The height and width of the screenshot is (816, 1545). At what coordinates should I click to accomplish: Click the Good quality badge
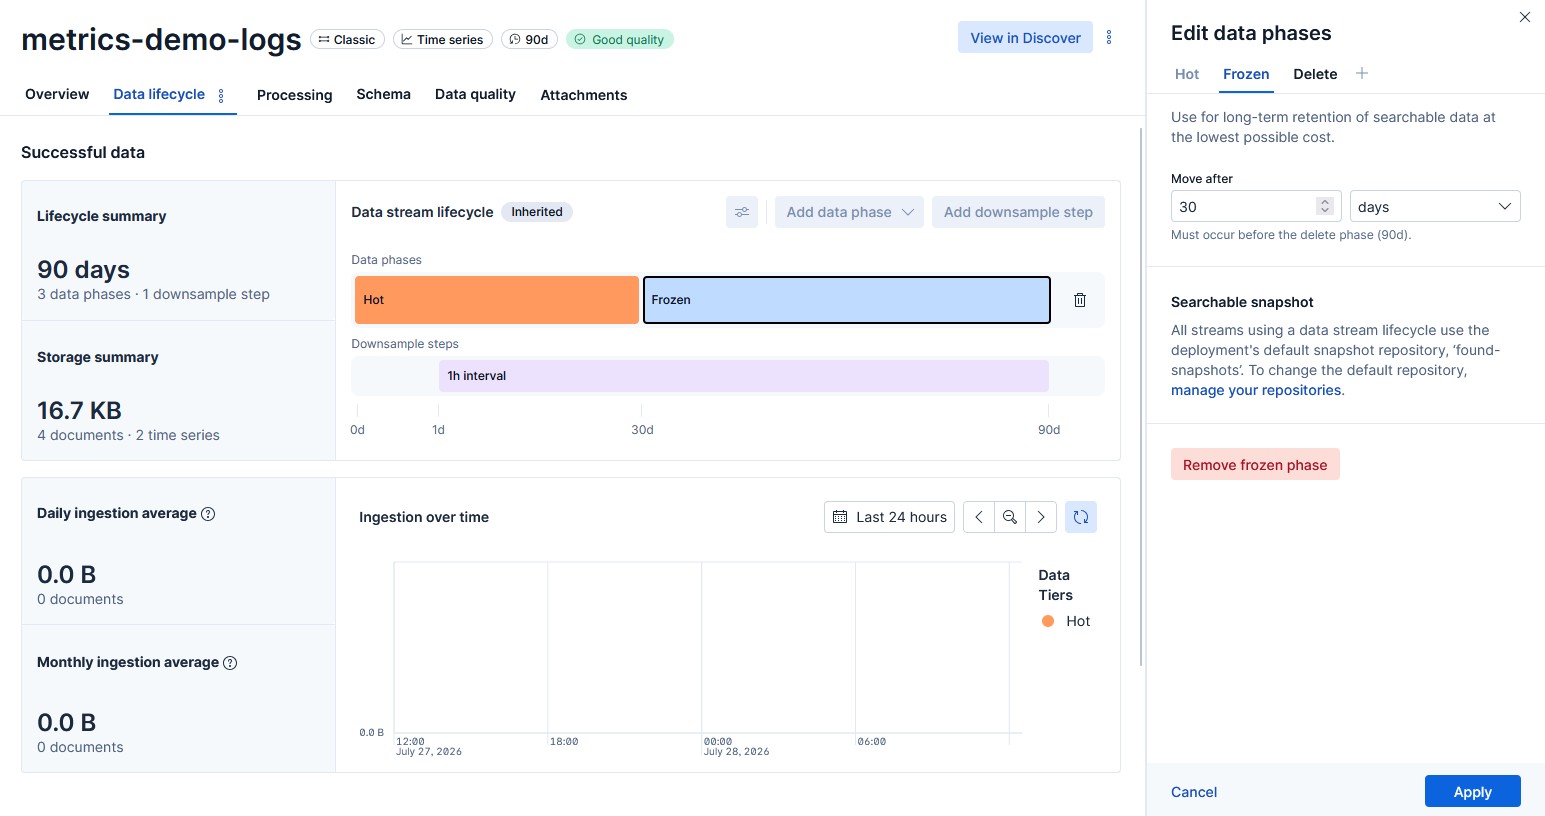pos(620,39)
